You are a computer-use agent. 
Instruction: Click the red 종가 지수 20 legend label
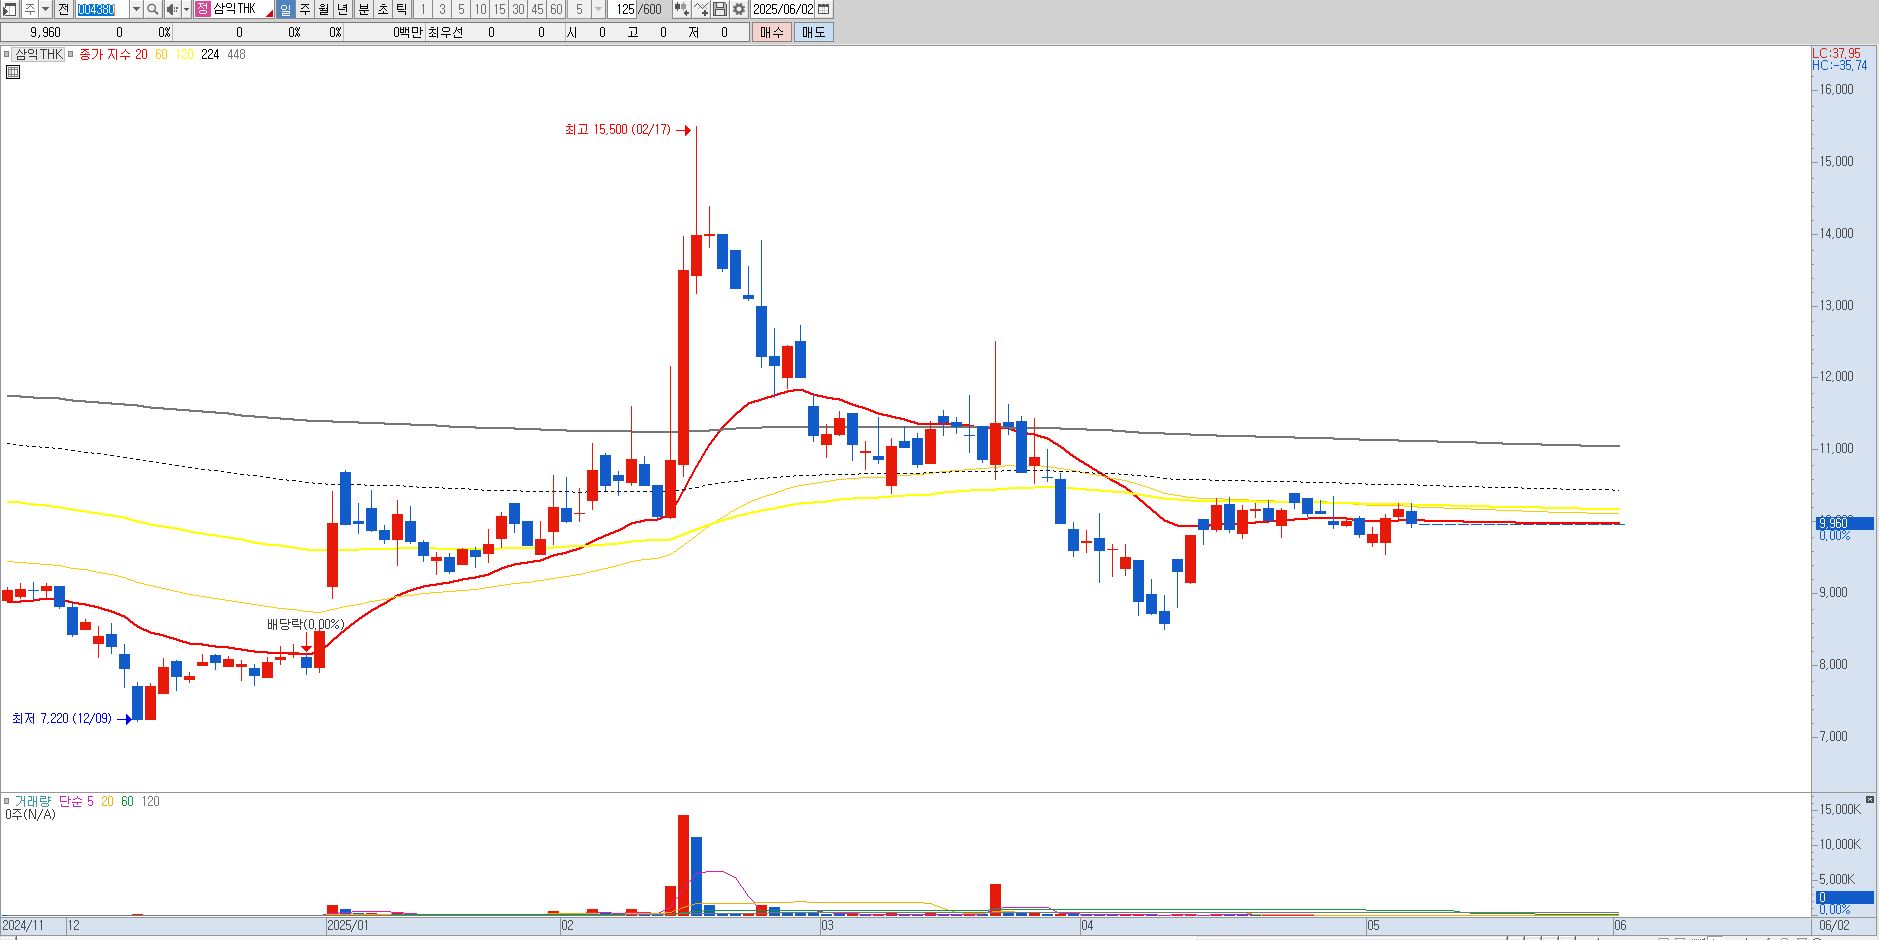(x=113, y=54)
